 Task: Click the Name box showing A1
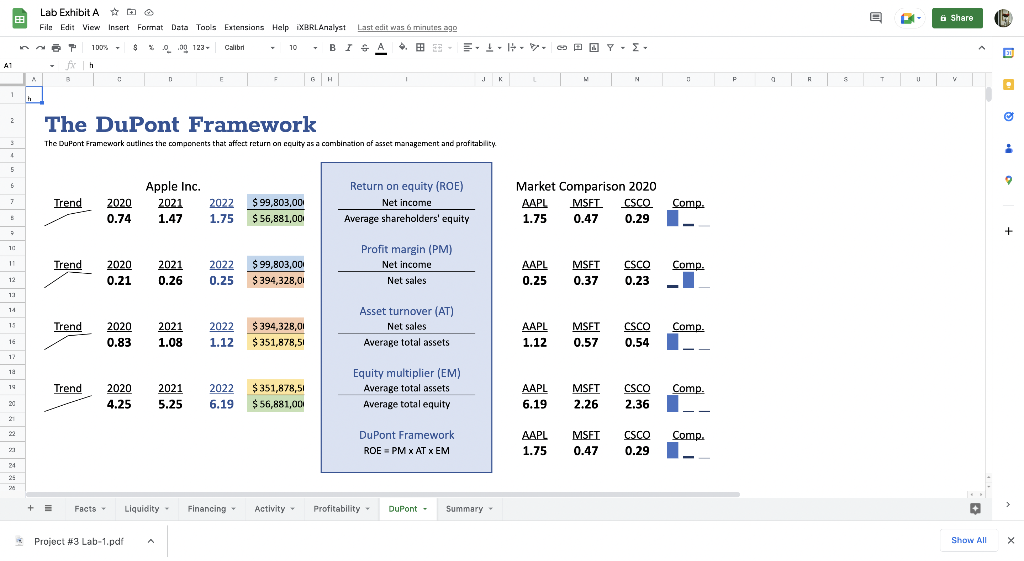point(29,65)
